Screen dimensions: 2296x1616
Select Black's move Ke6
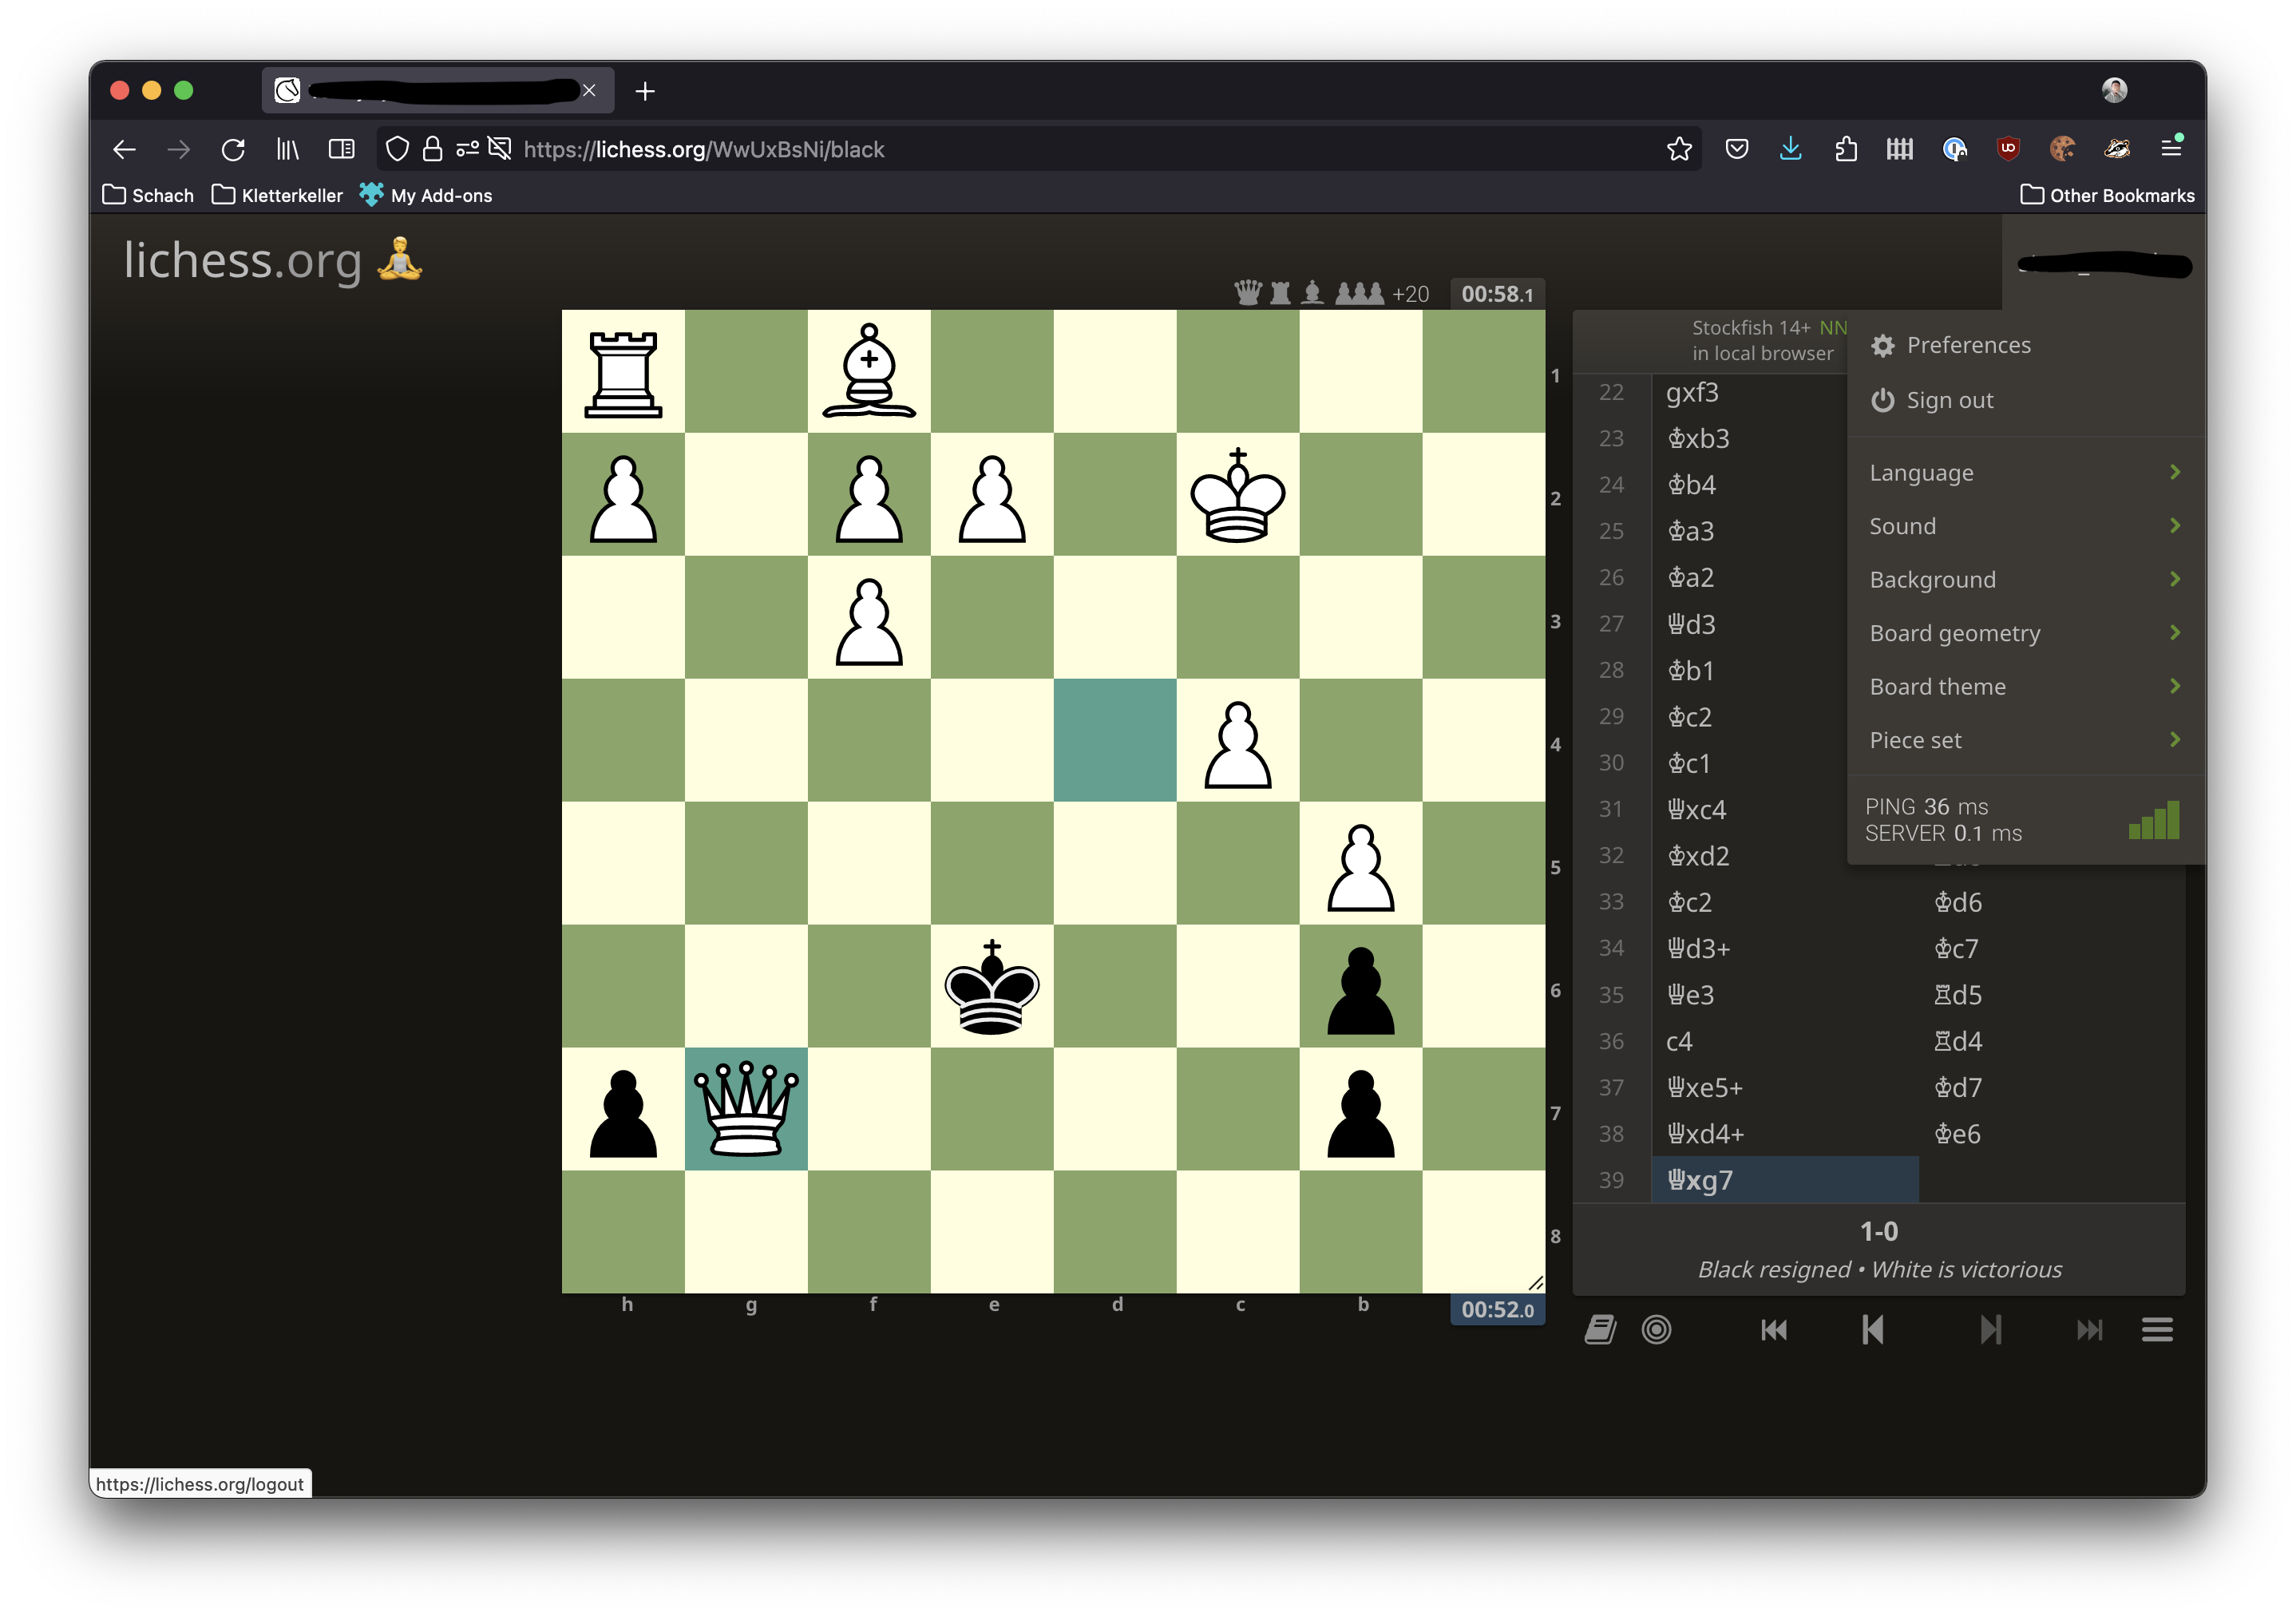pyautogui.click(x=2050, y=1135)
